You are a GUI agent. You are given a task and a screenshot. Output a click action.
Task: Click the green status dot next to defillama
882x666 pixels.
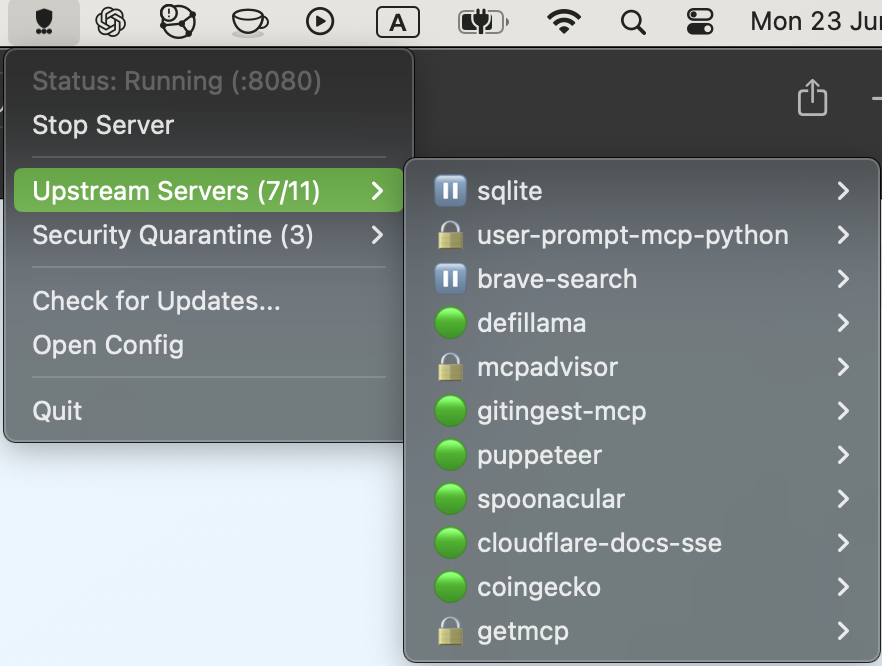[x=450, y=323]
